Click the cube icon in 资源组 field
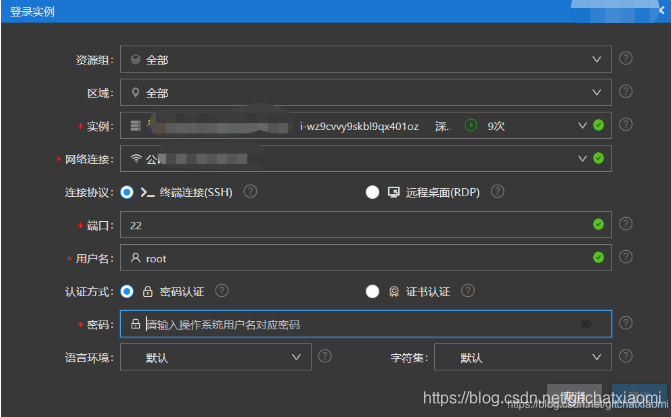The image size is (671, 417). (136, 60)
